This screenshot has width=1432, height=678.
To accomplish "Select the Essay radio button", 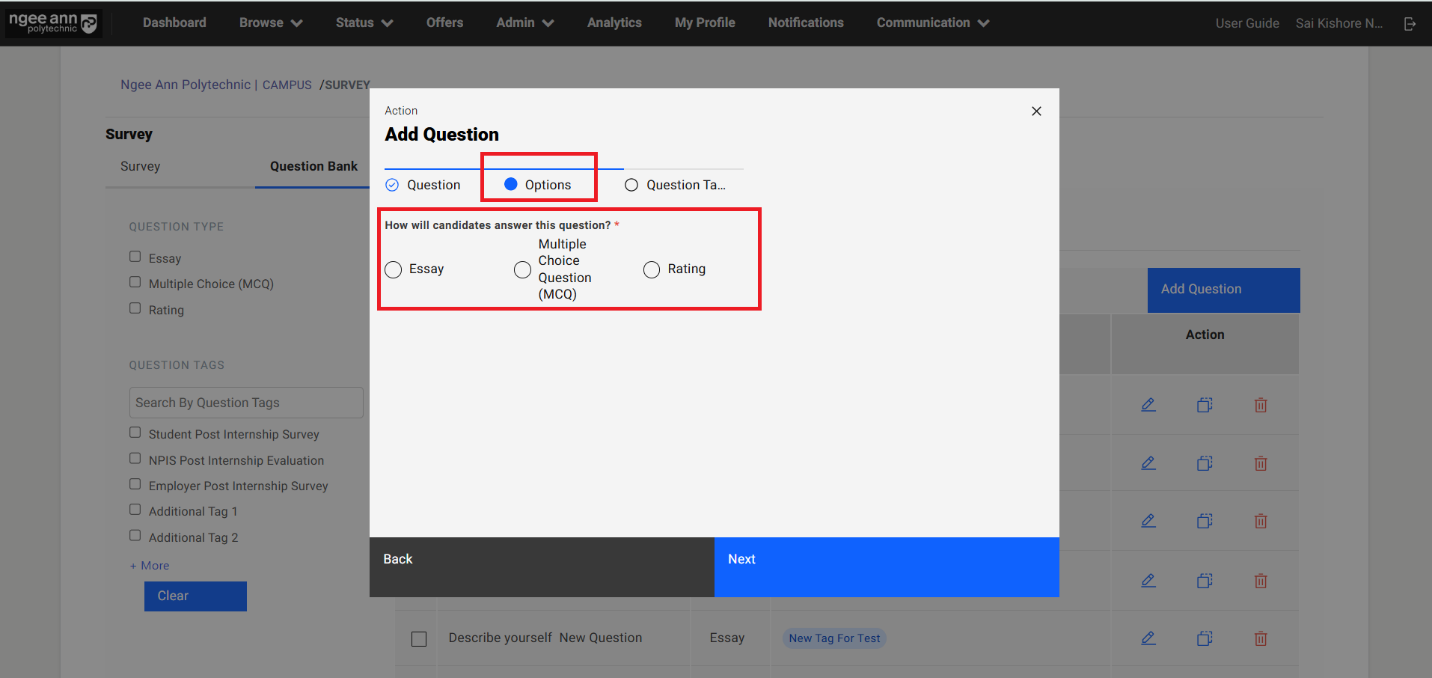I will point(394,269).
